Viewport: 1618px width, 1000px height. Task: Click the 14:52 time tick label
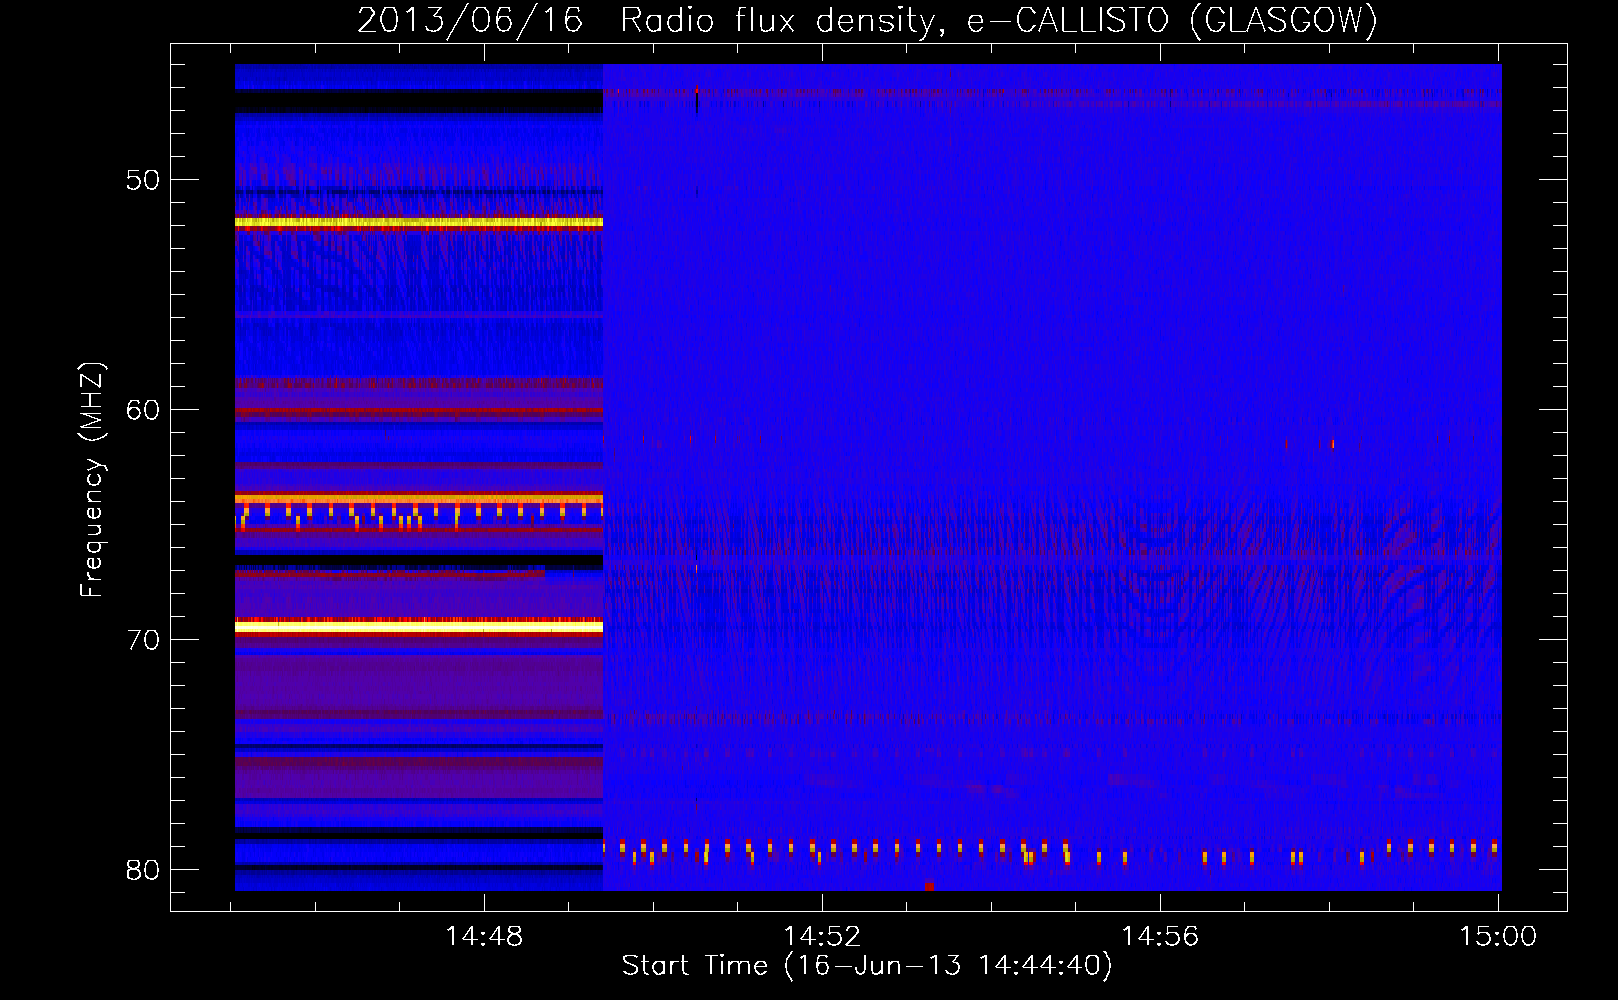click(x=822, y=936)
